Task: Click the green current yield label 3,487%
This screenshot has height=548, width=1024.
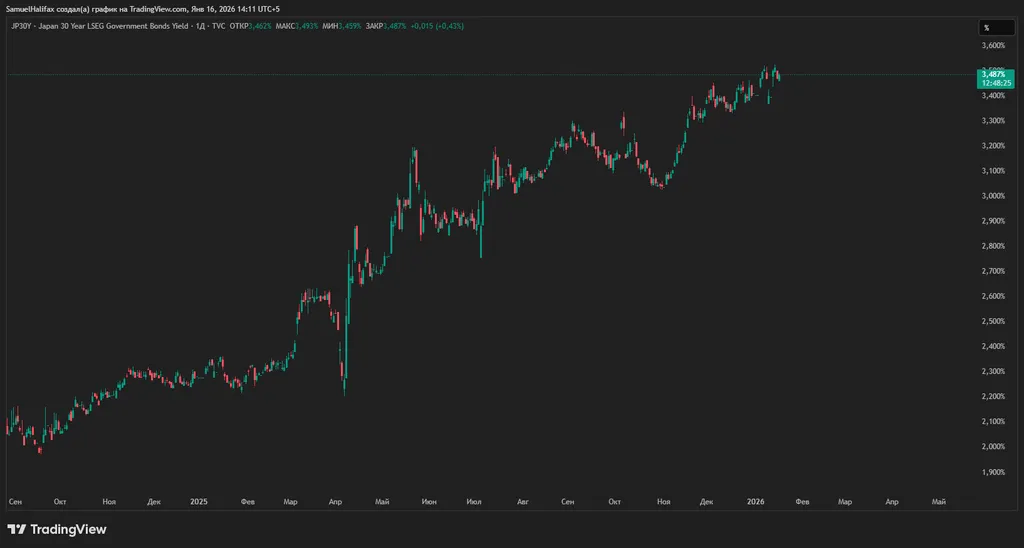Action: click(993, 73)
